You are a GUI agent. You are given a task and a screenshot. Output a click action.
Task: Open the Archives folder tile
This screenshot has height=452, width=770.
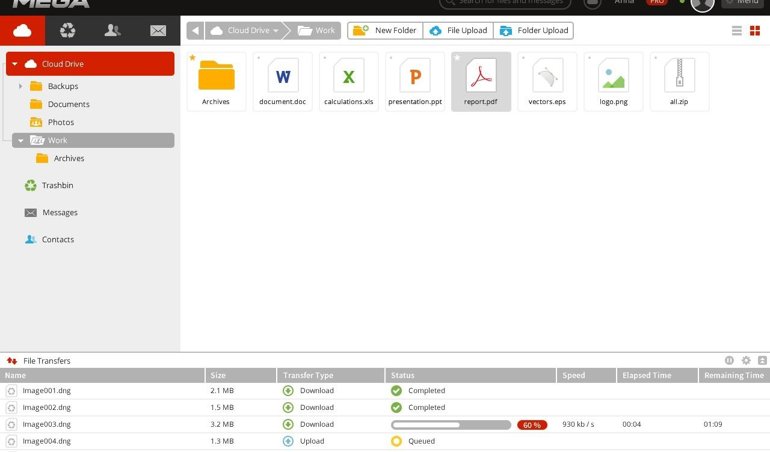tap(216, 82)
